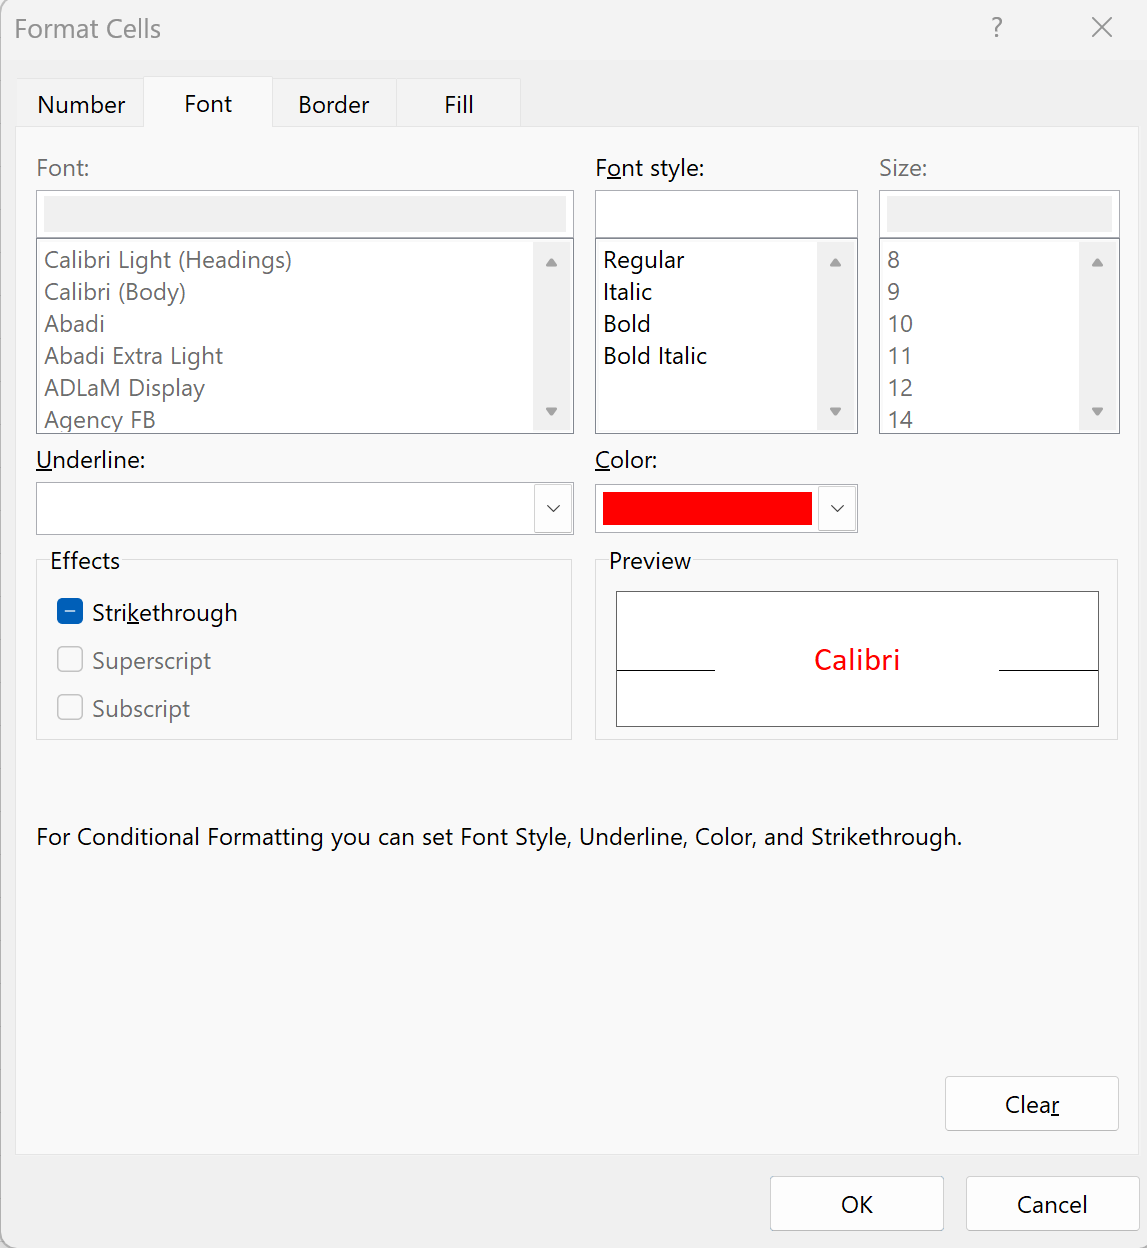Switch to the Fill tab

point(459,104)
